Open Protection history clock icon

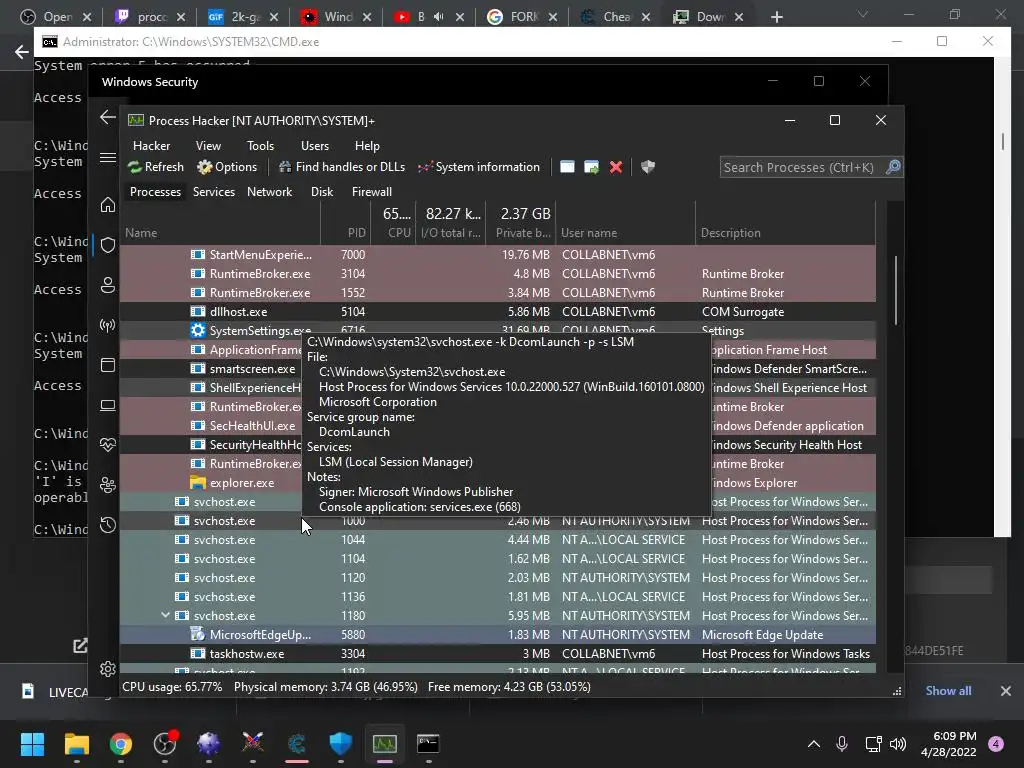[x=108, y=525]
